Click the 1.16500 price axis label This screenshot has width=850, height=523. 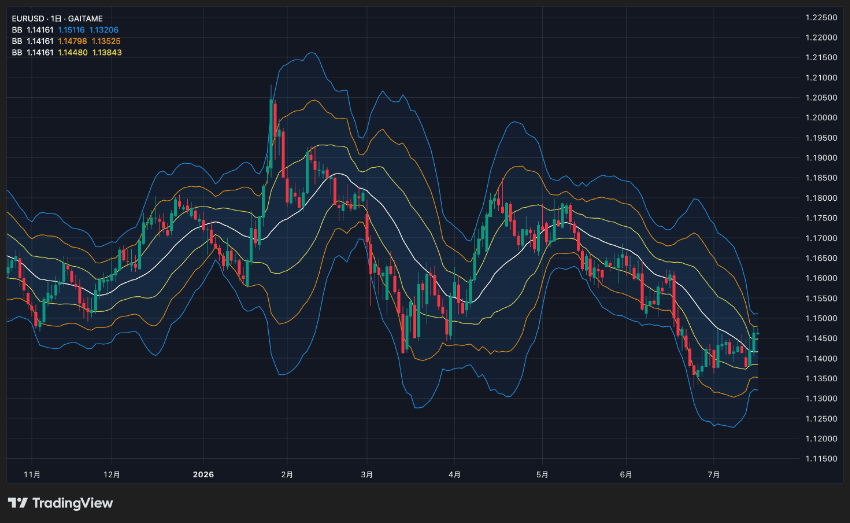pyautogui.click(x=821, y=258)
